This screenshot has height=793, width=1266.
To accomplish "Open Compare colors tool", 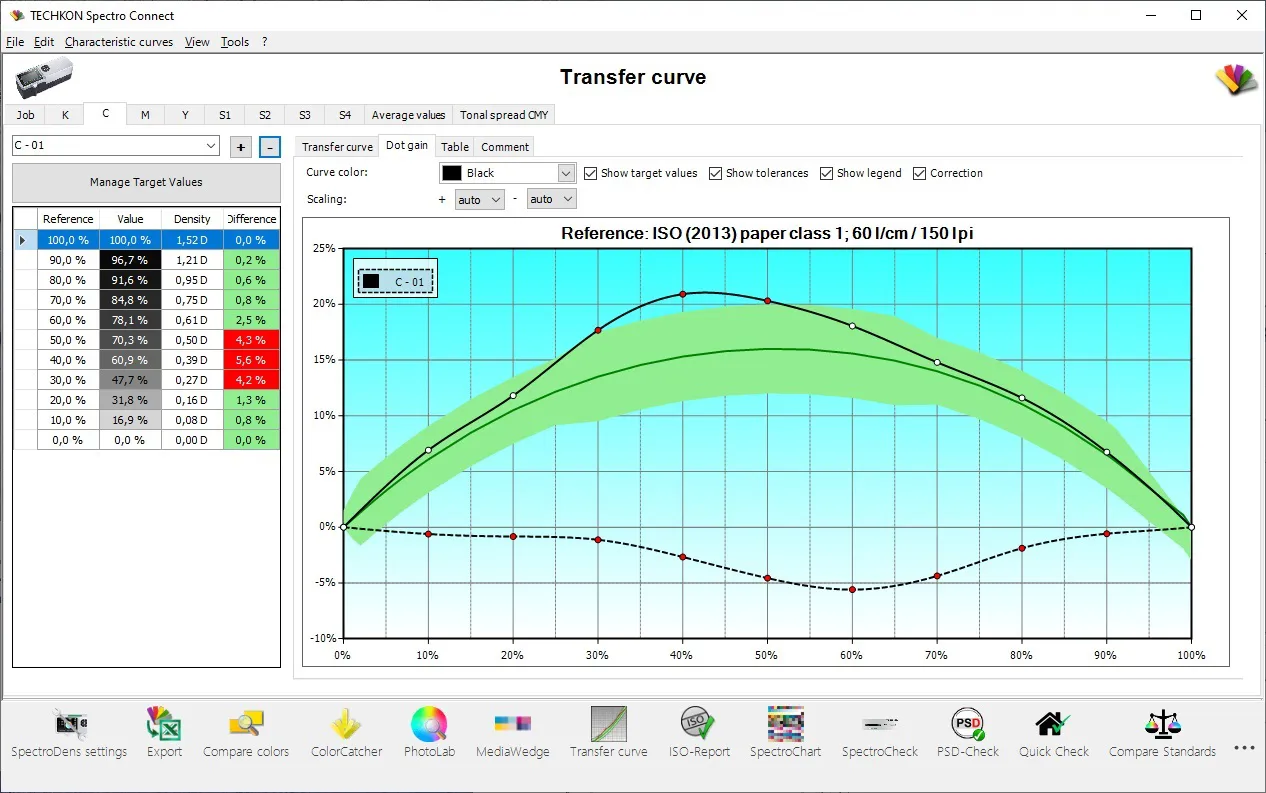I will coord(246,724).
